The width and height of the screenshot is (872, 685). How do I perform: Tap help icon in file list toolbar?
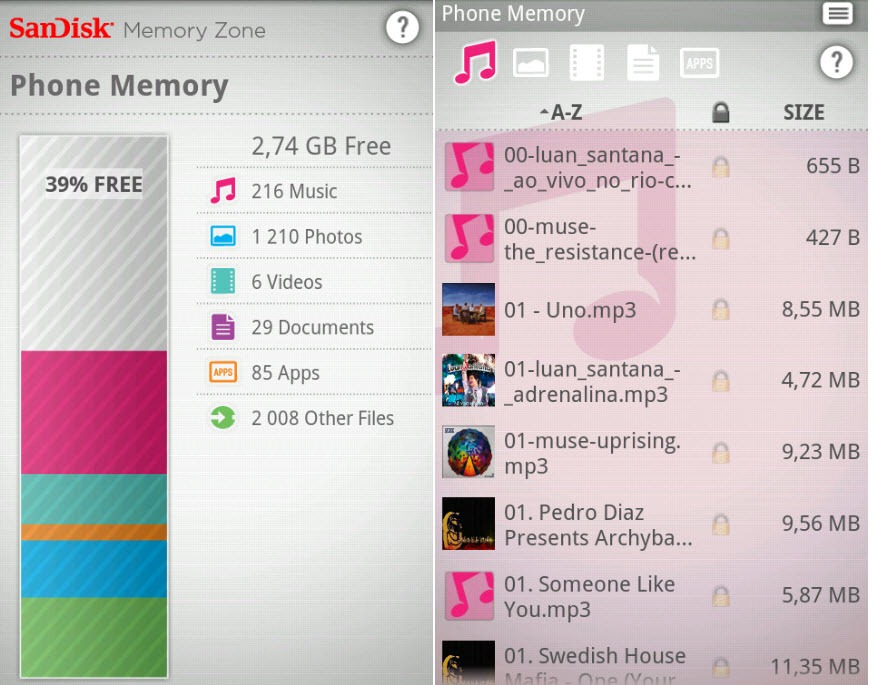(x=836, y=63)
